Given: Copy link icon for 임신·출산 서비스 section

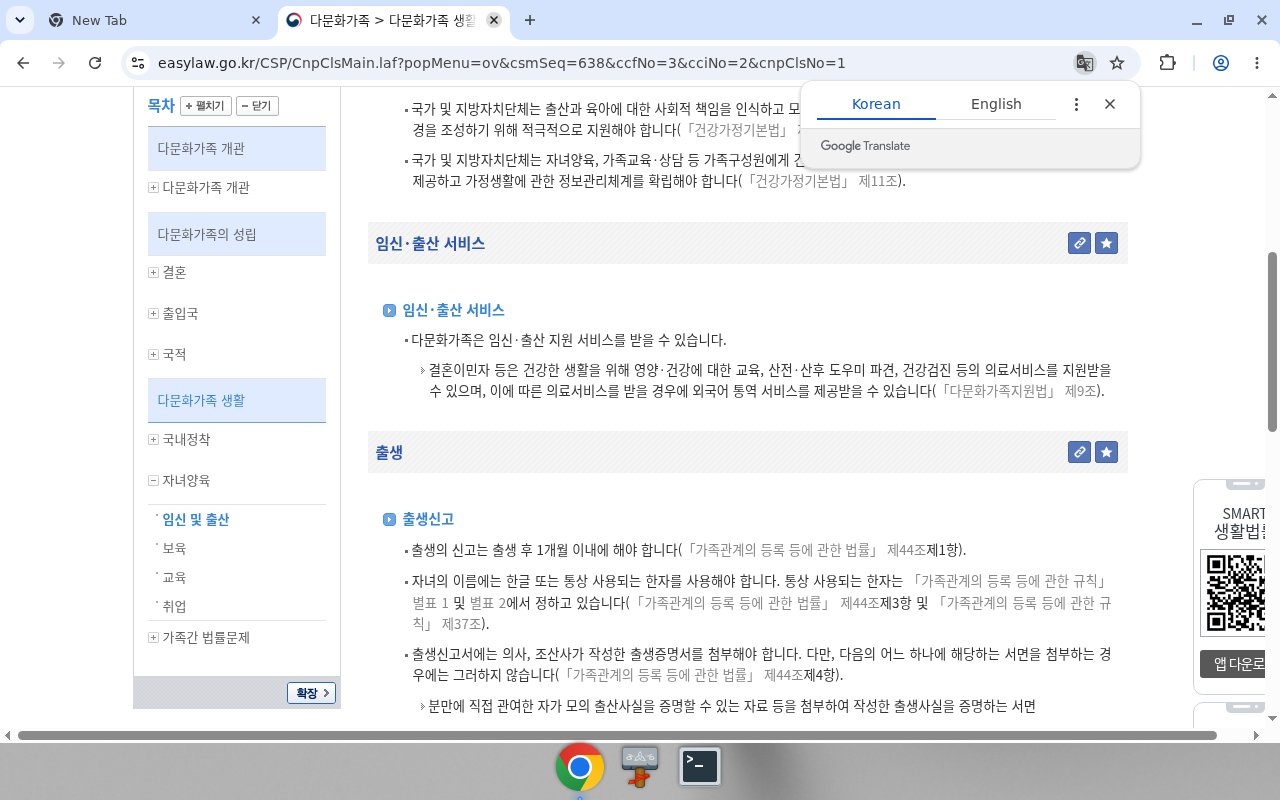Looking at the screenshot, I should [1079, 243].
